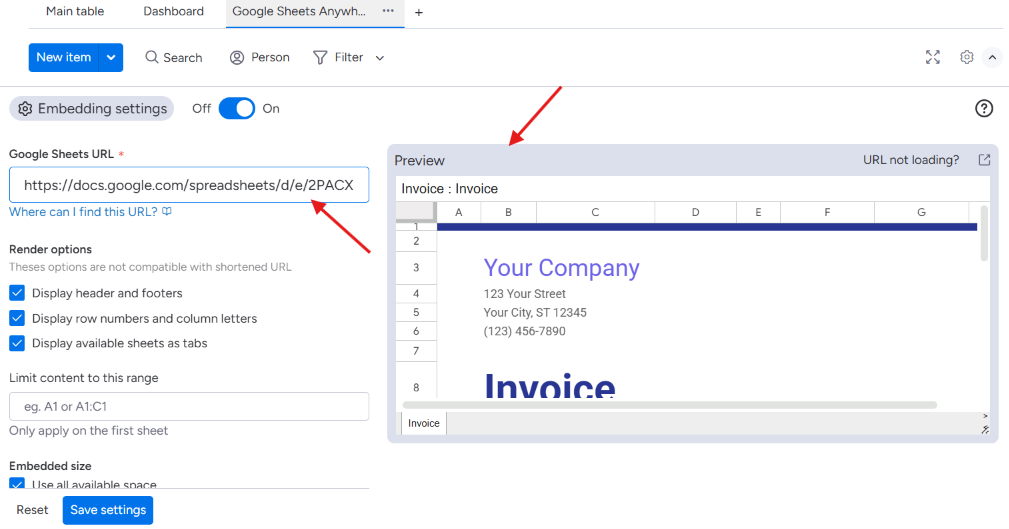Select column B header in preview
The height and width of the screenshot is (529, 1009).
pos(508,212)
